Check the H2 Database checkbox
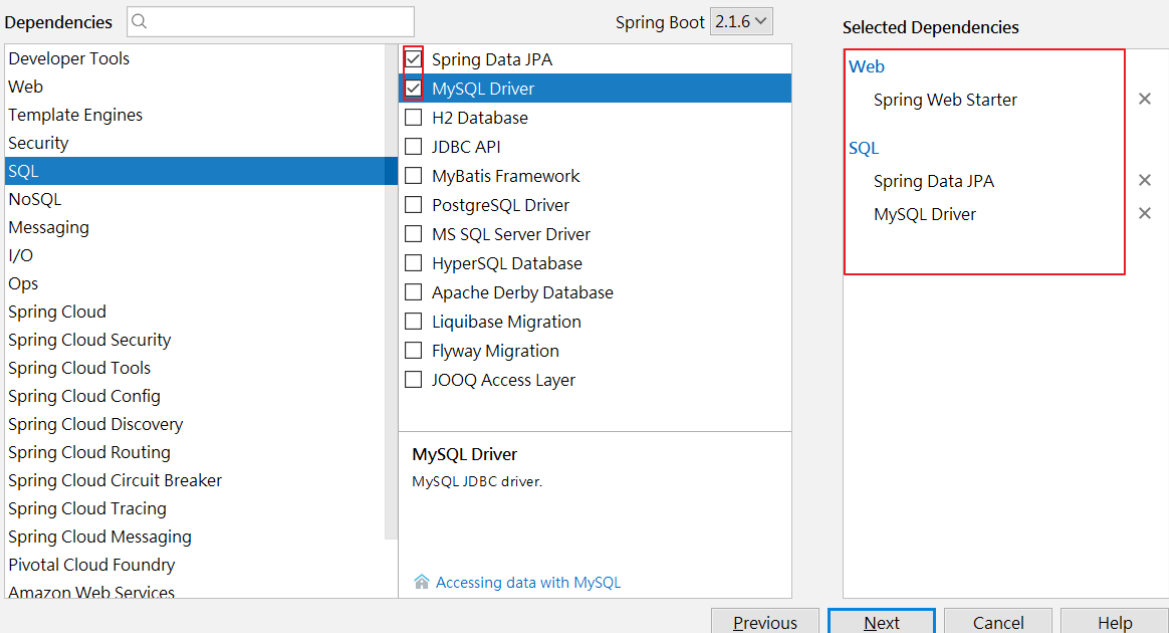 pos(413,117)
